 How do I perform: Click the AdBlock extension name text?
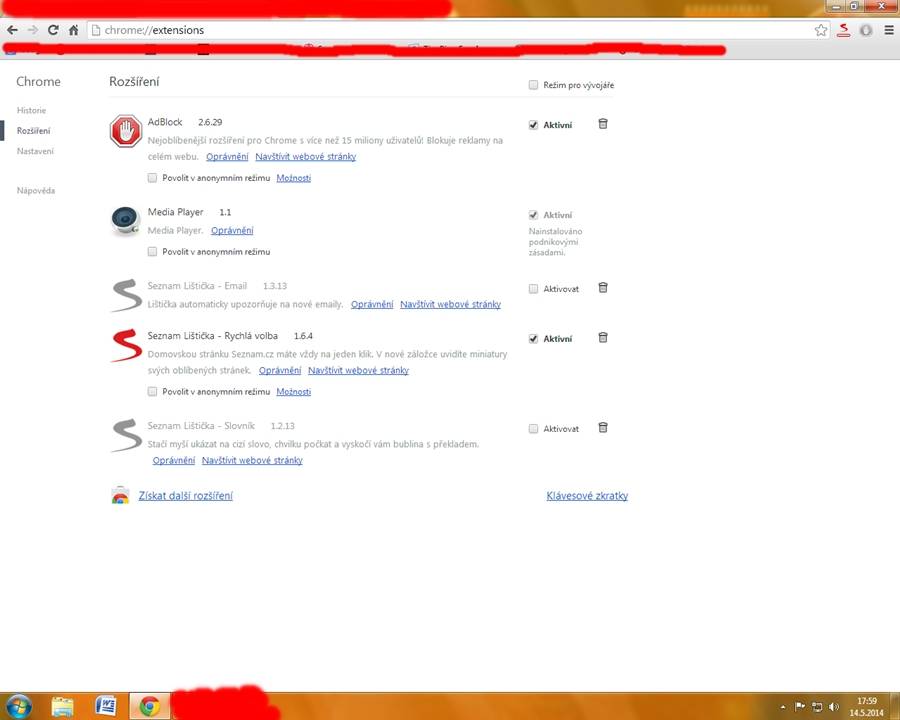(165, 122)
